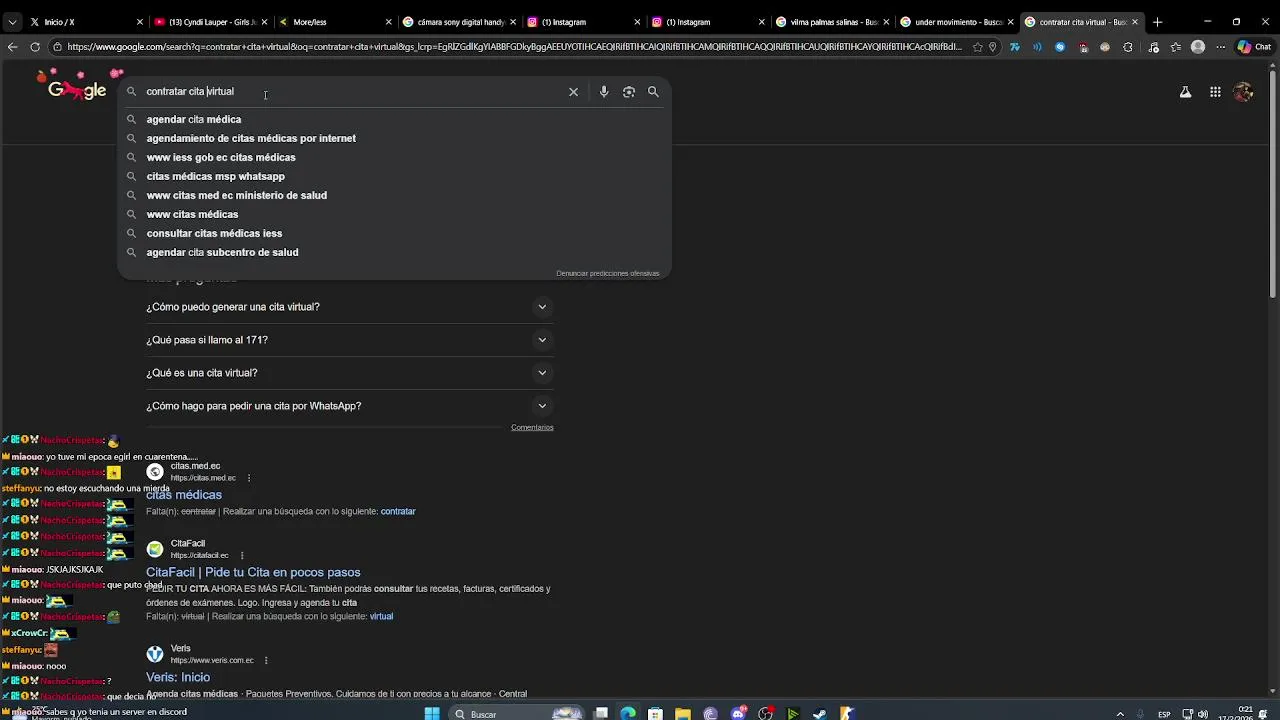Image resolution: width=1280 pixels, height=720 pixels.
Task: Open browser settings and more menu
Action: (1220, 47)
